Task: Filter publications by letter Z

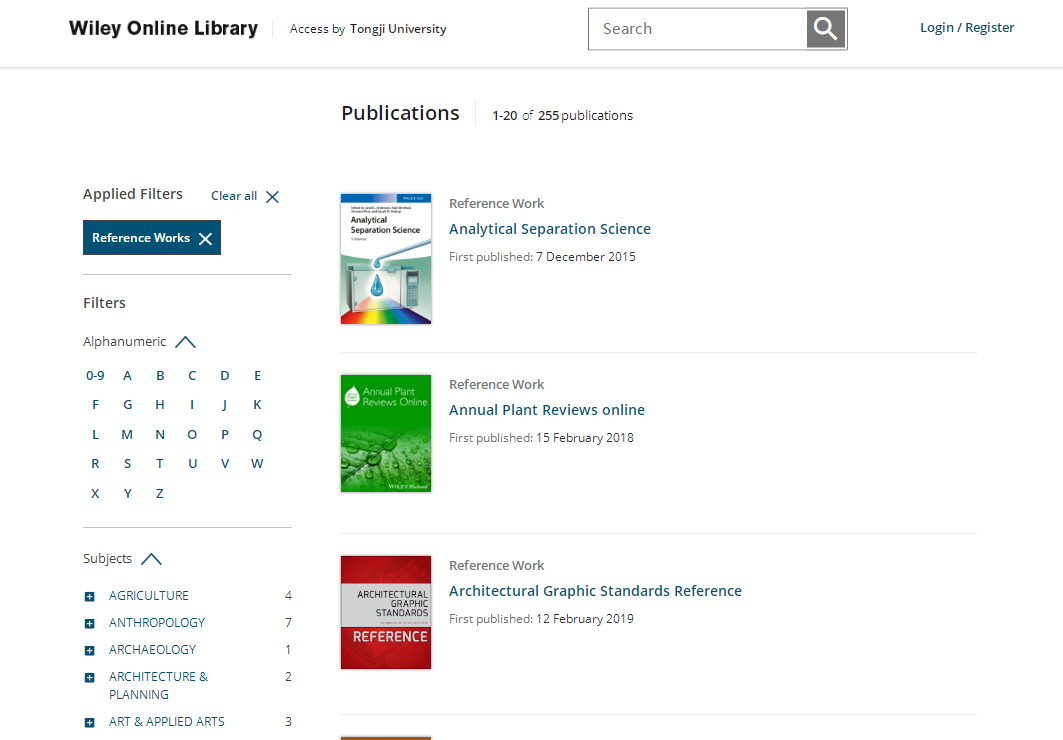Action: [x=160, y=493]
